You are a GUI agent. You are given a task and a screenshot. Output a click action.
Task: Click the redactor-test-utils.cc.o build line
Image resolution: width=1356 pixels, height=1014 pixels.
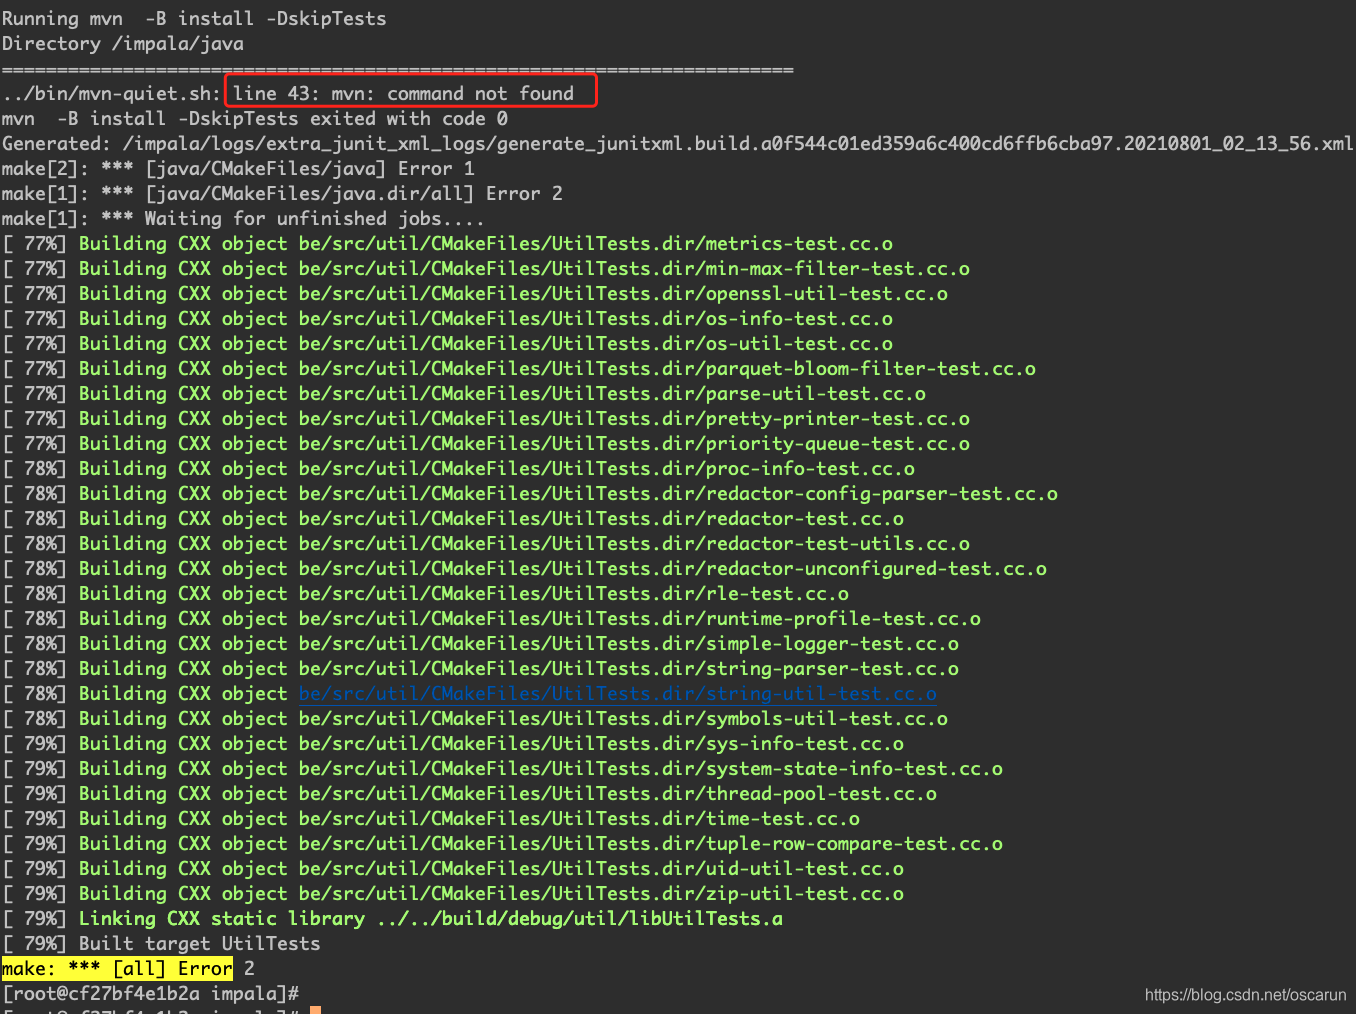pyautogui.click(x=486, y=544)
